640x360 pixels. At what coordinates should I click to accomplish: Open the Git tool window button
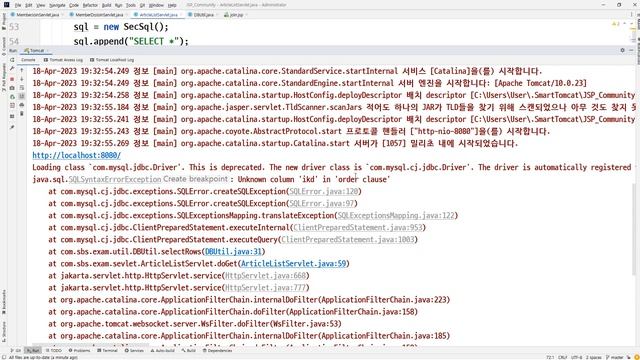16,351
